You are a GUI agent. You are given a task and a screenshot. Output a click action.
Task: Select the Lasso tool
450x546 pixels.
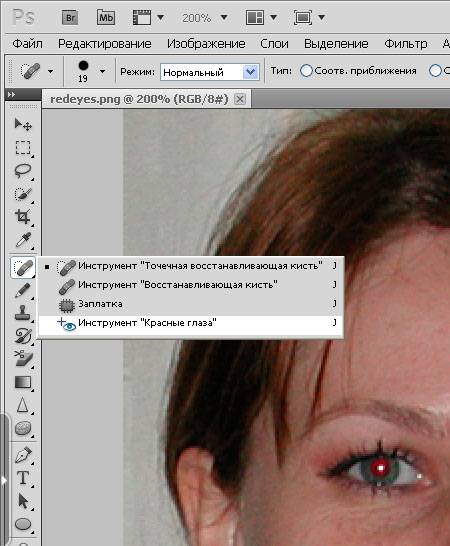(x=23, y=171)
